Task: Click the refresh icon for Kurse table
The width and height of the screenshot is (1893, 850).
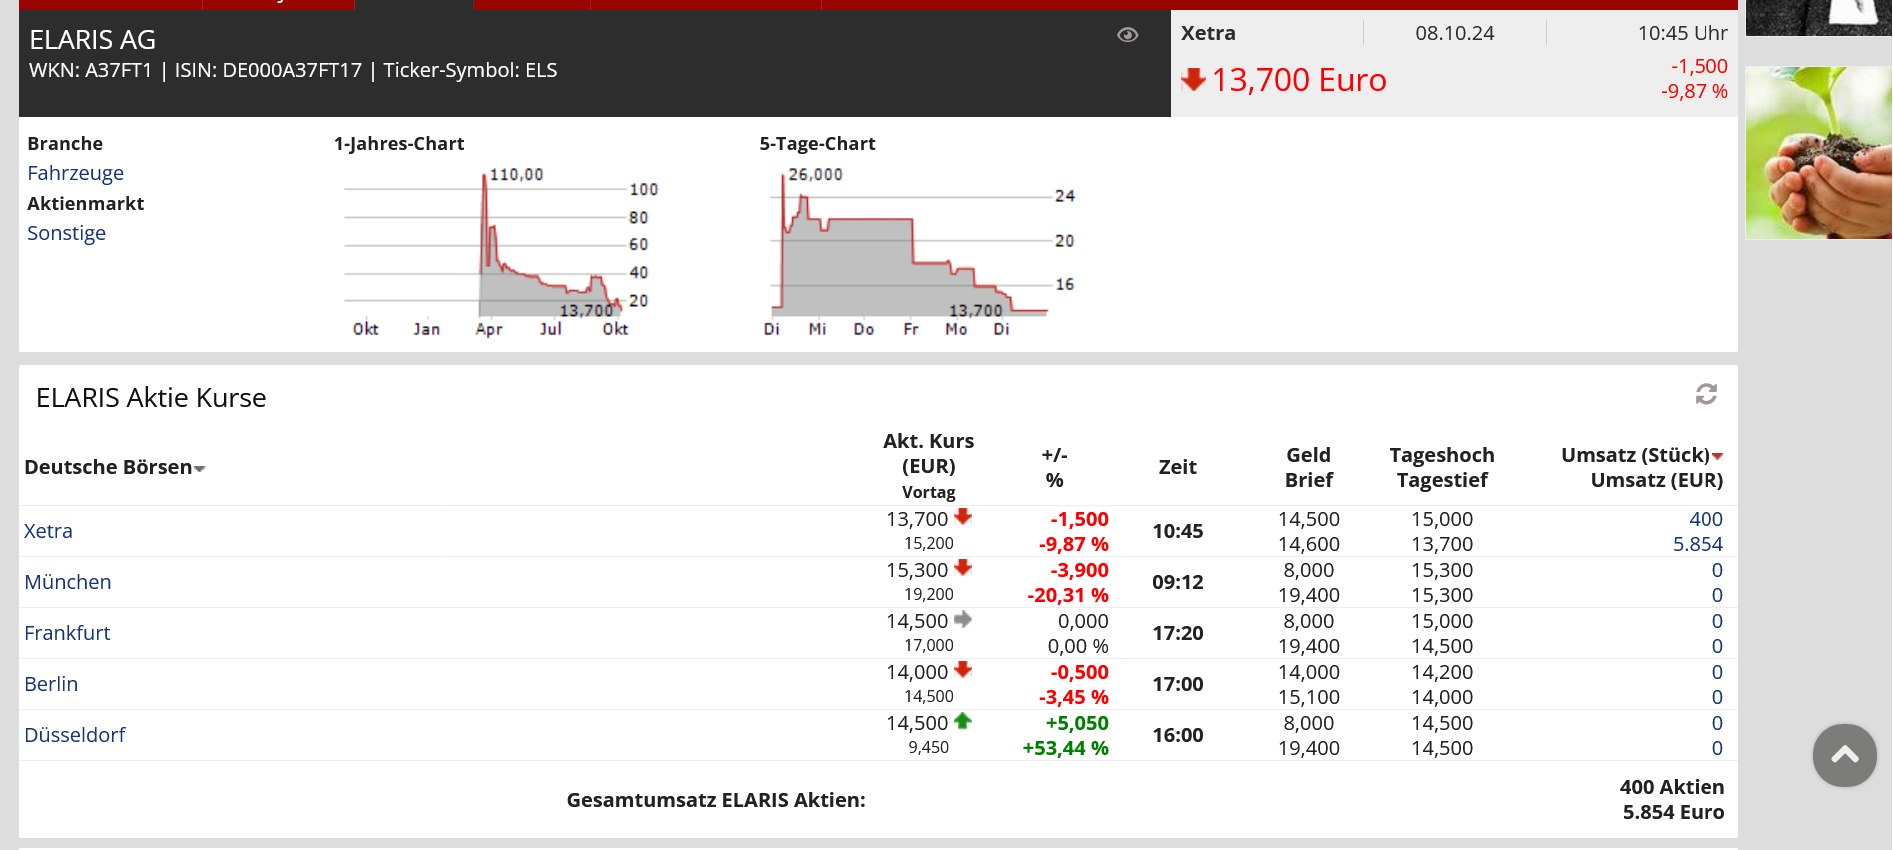Action: (1706, 394)
